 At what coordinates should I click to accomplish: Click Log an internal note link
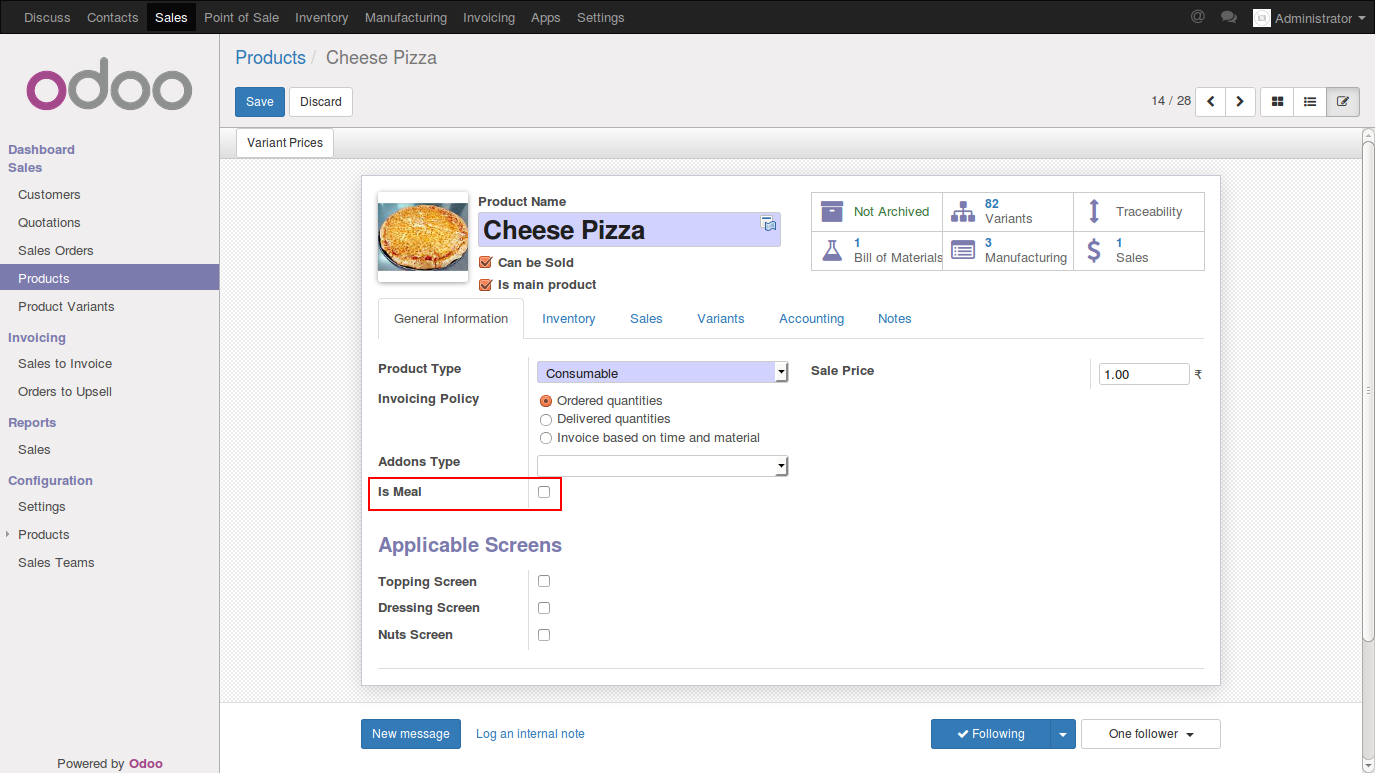(530, 734)
